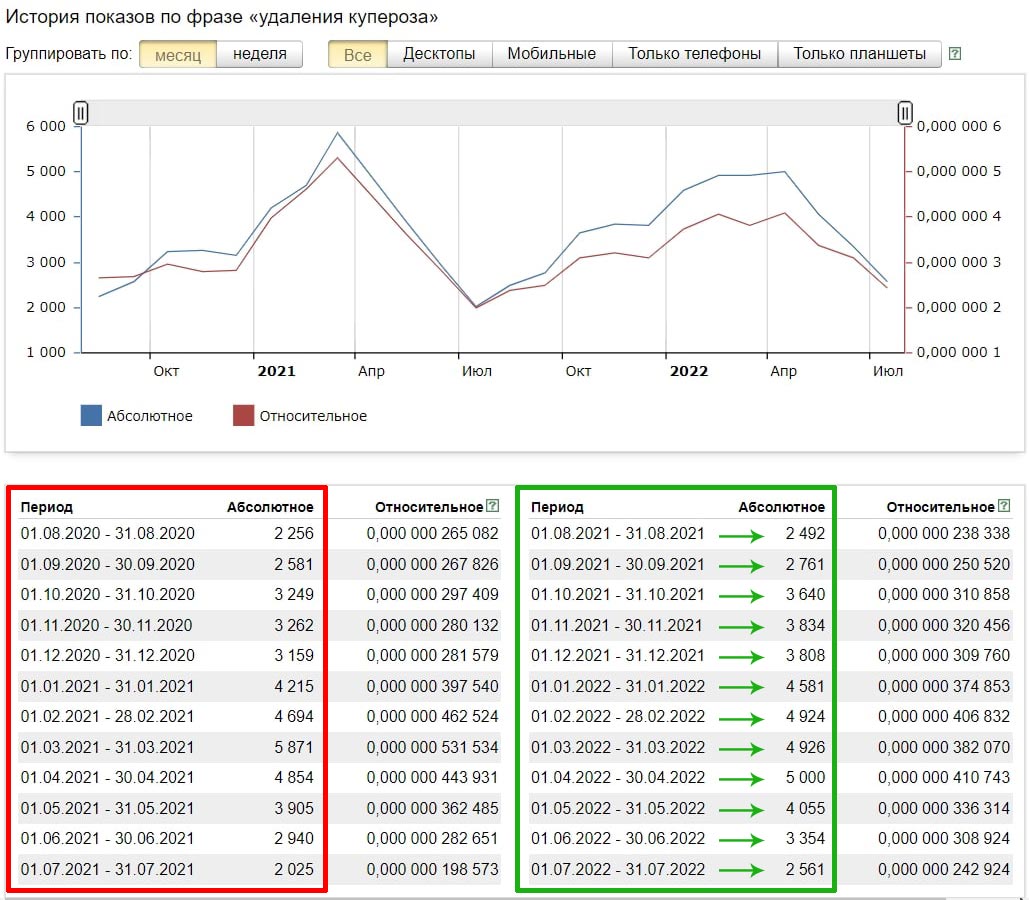This screenshot has width=1029, height=900.
Task: Click help icon beside right Относительное header
Action: tap(1004, 505)
